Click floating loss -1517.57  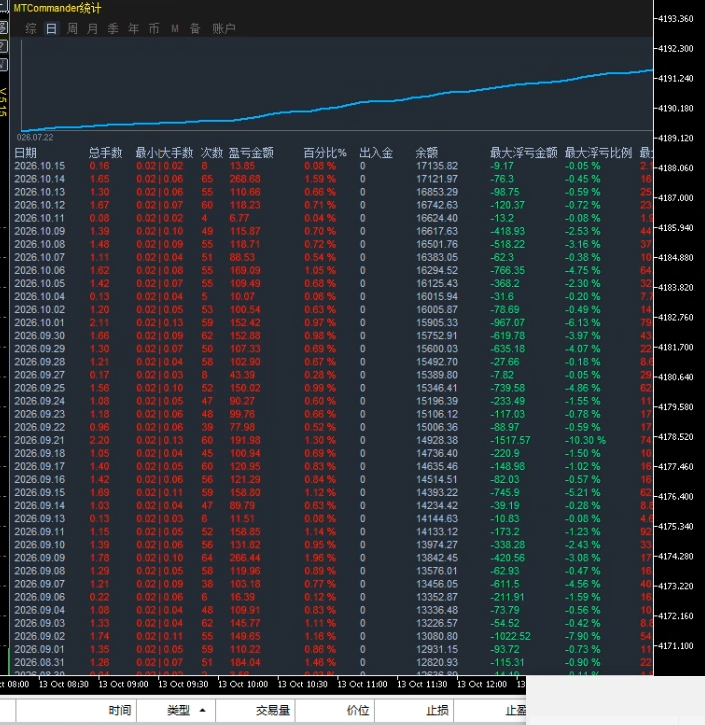coord(510,440)
